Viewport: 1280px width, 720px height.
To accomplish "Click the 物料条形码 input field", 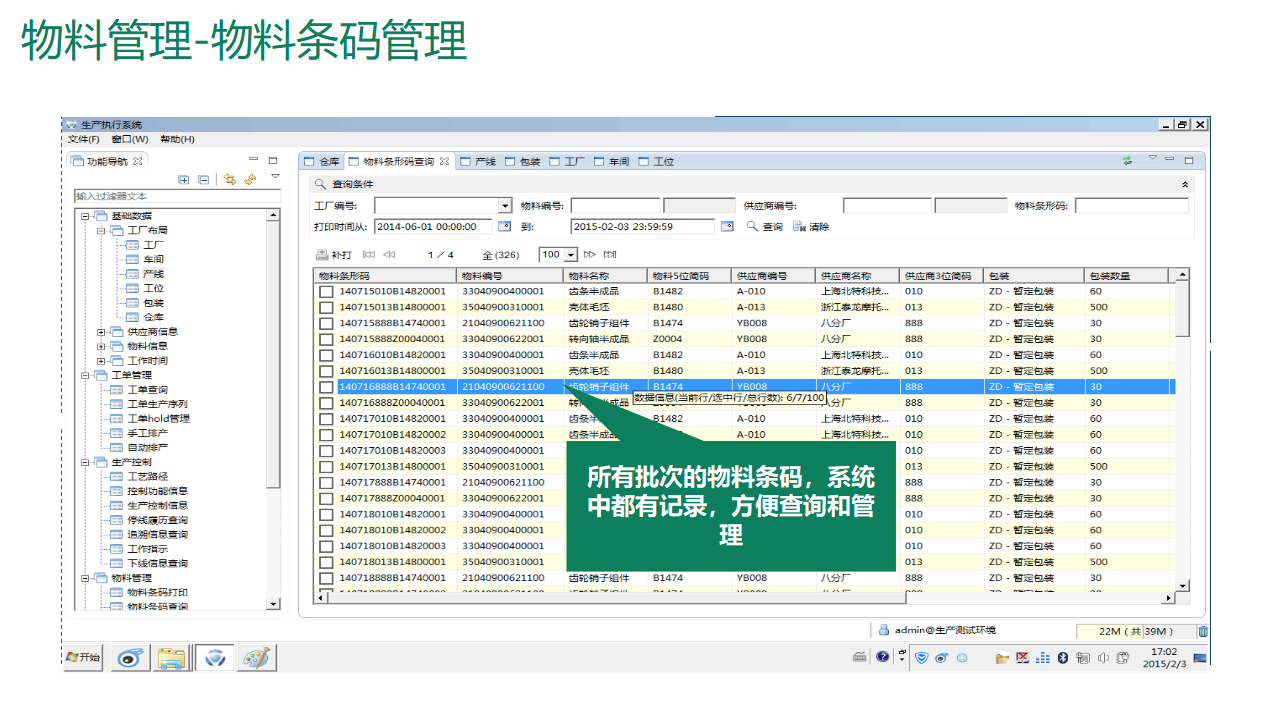I will click(x=1132, y=206).
